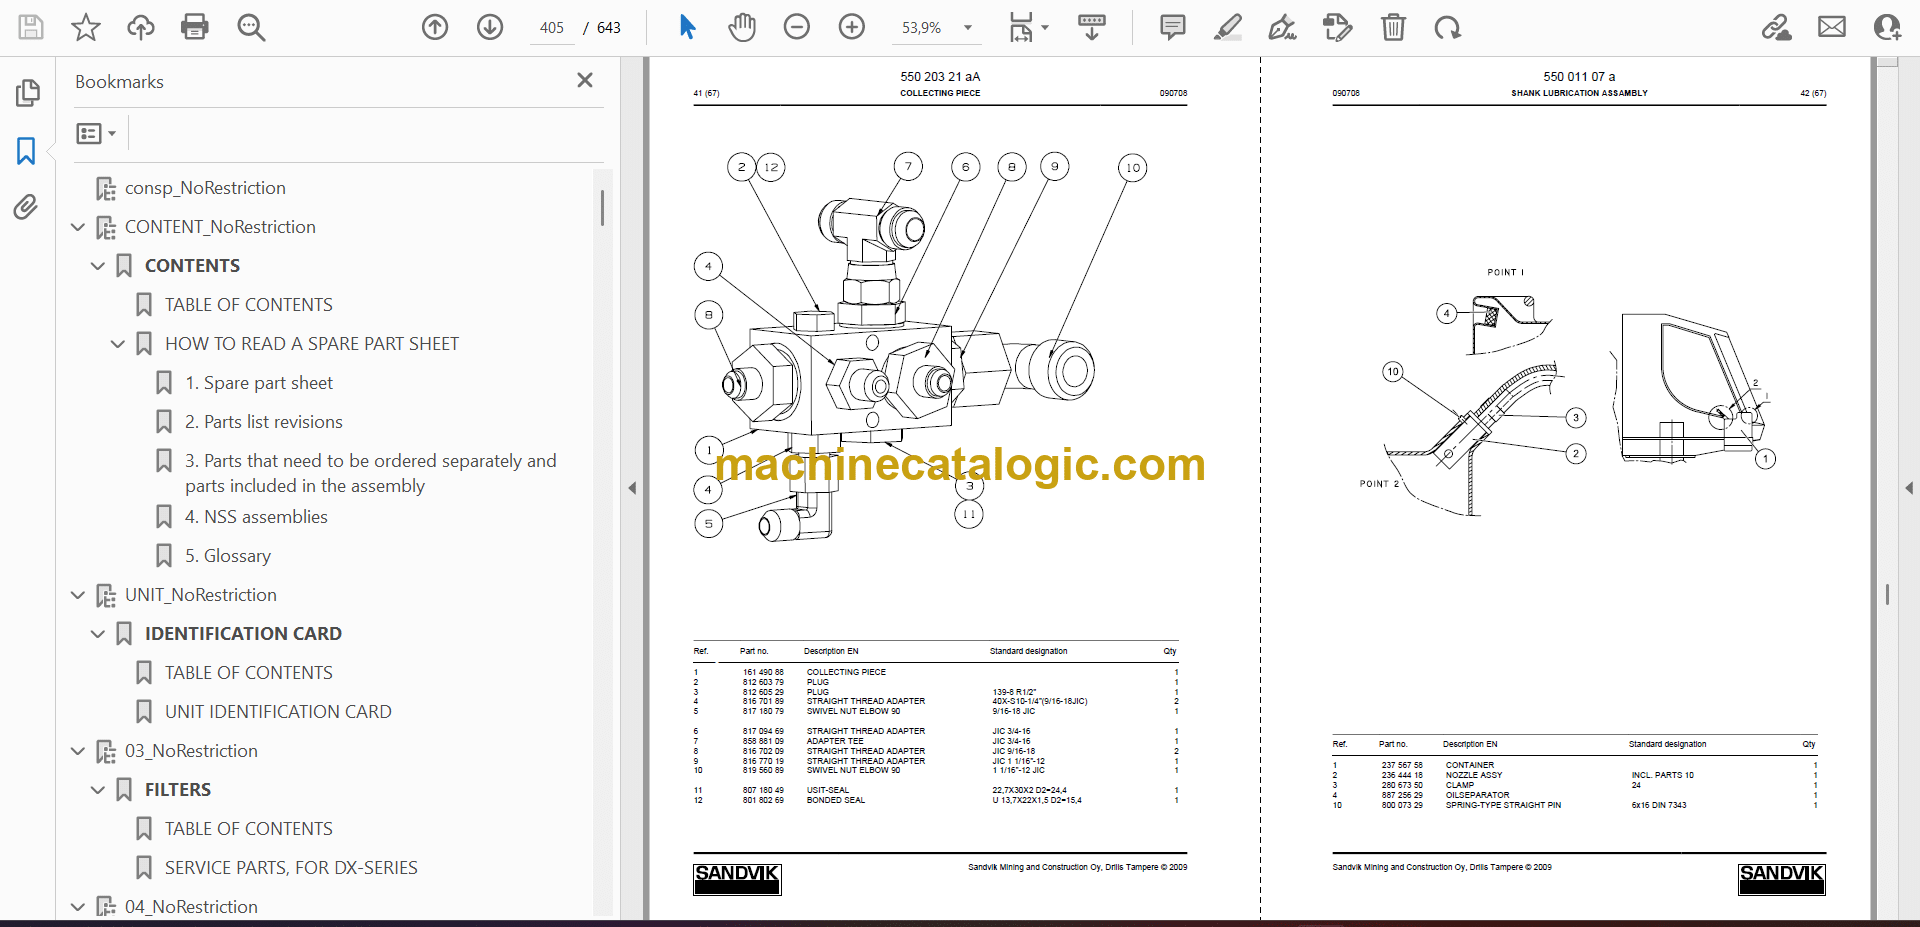Select the consp_NoRestriction bookmark

pos(205,188)
